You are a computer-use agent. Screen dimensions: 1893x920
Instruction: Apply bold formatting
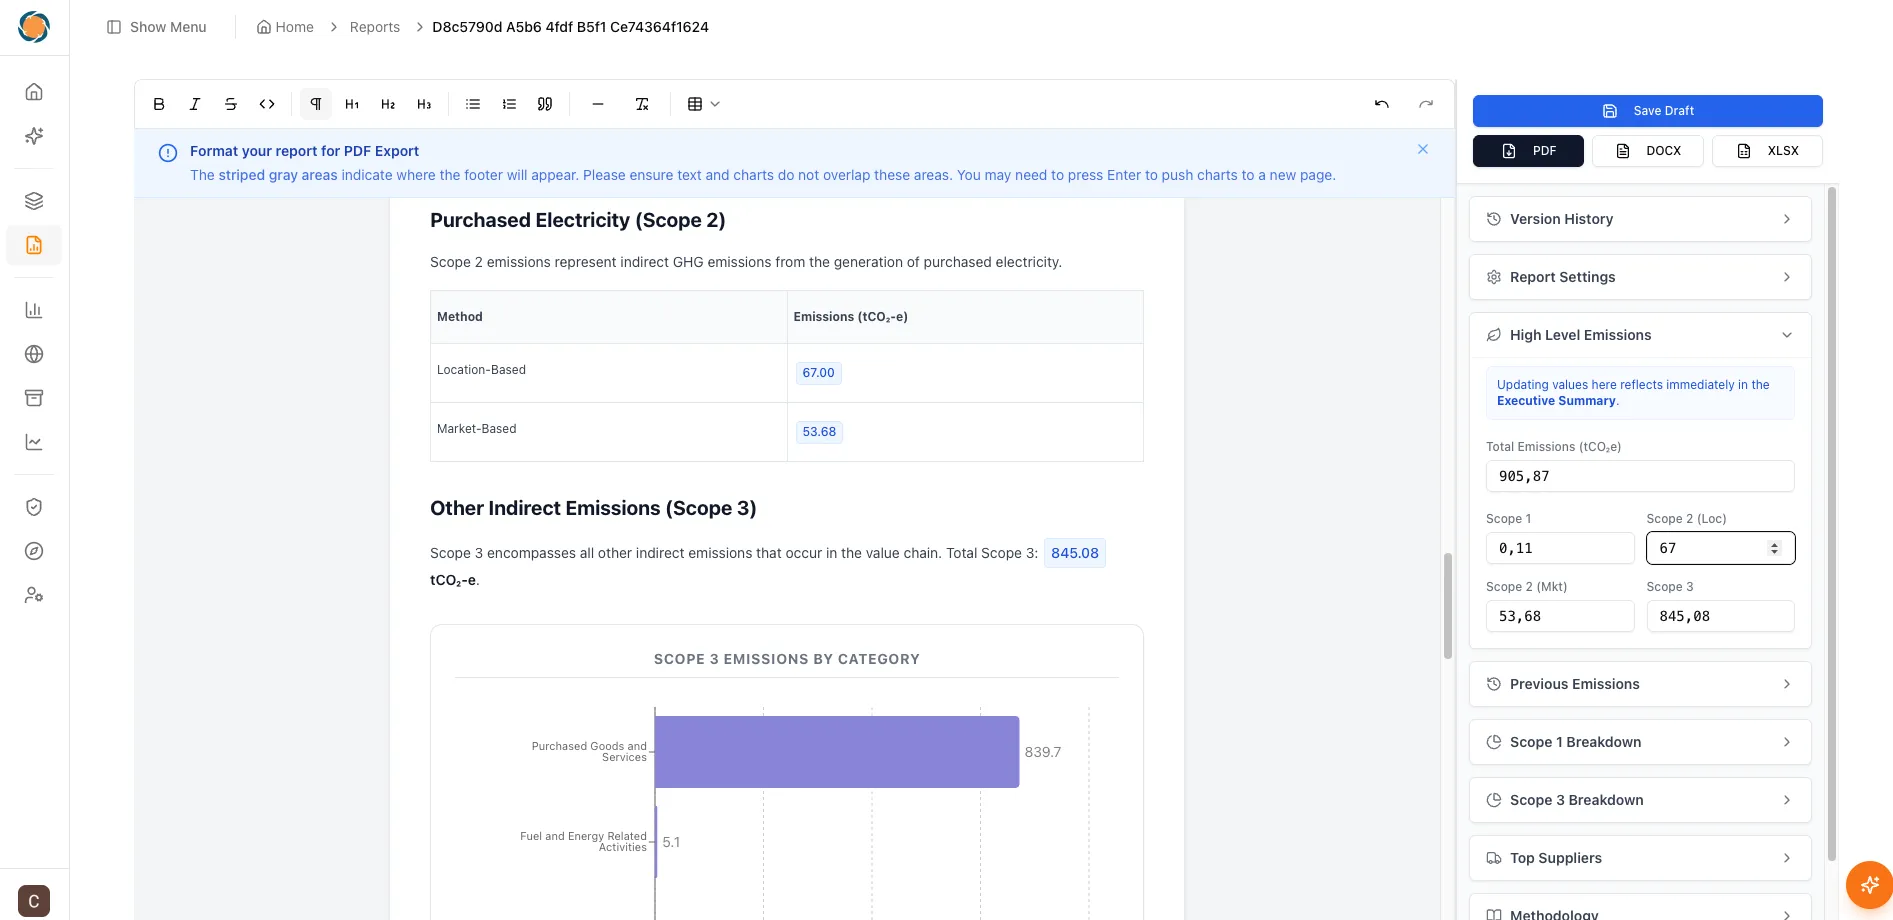tap(158, 104)
